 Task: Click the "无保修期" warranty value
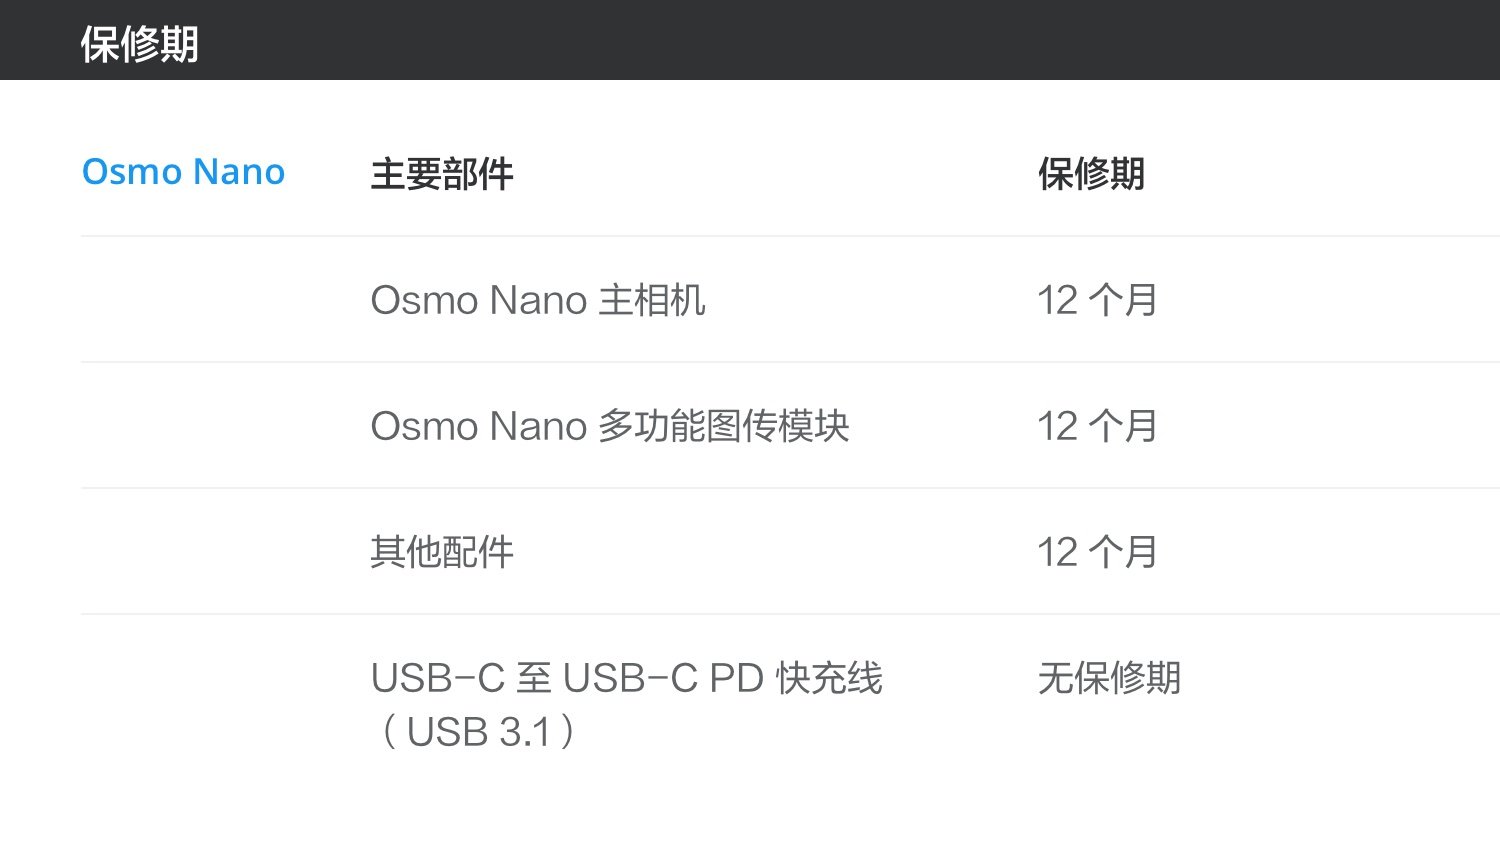coord(1109,678)
